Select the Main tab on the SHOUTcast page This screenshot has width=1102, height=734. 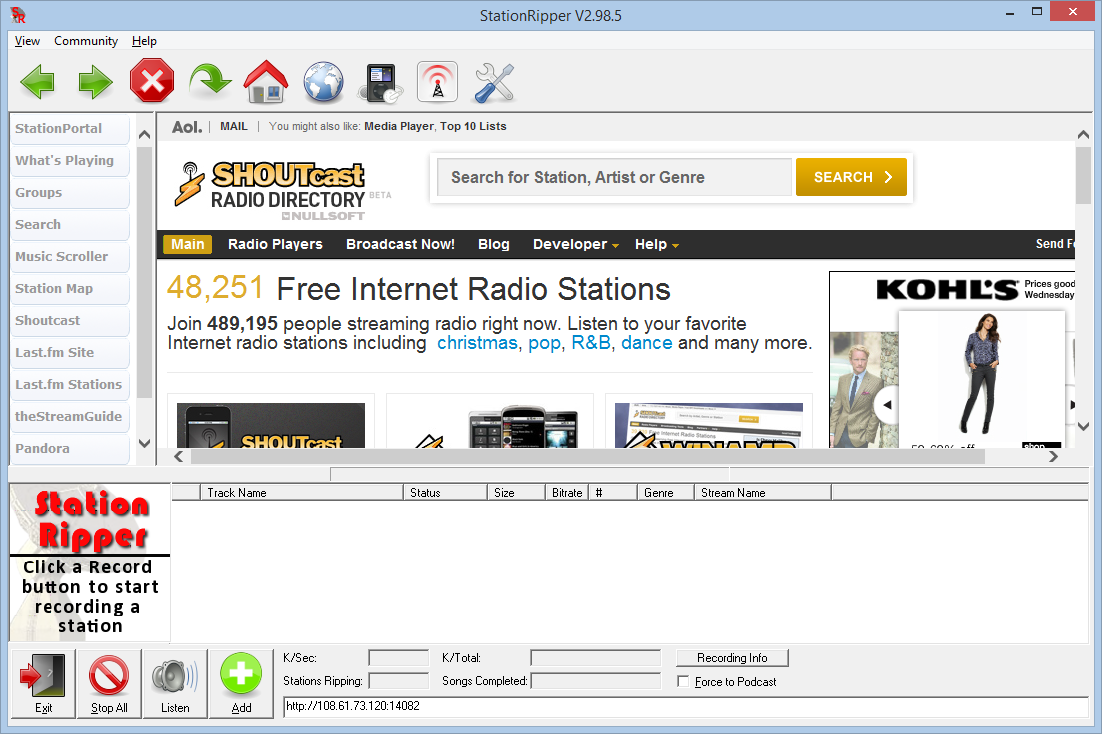188,244
